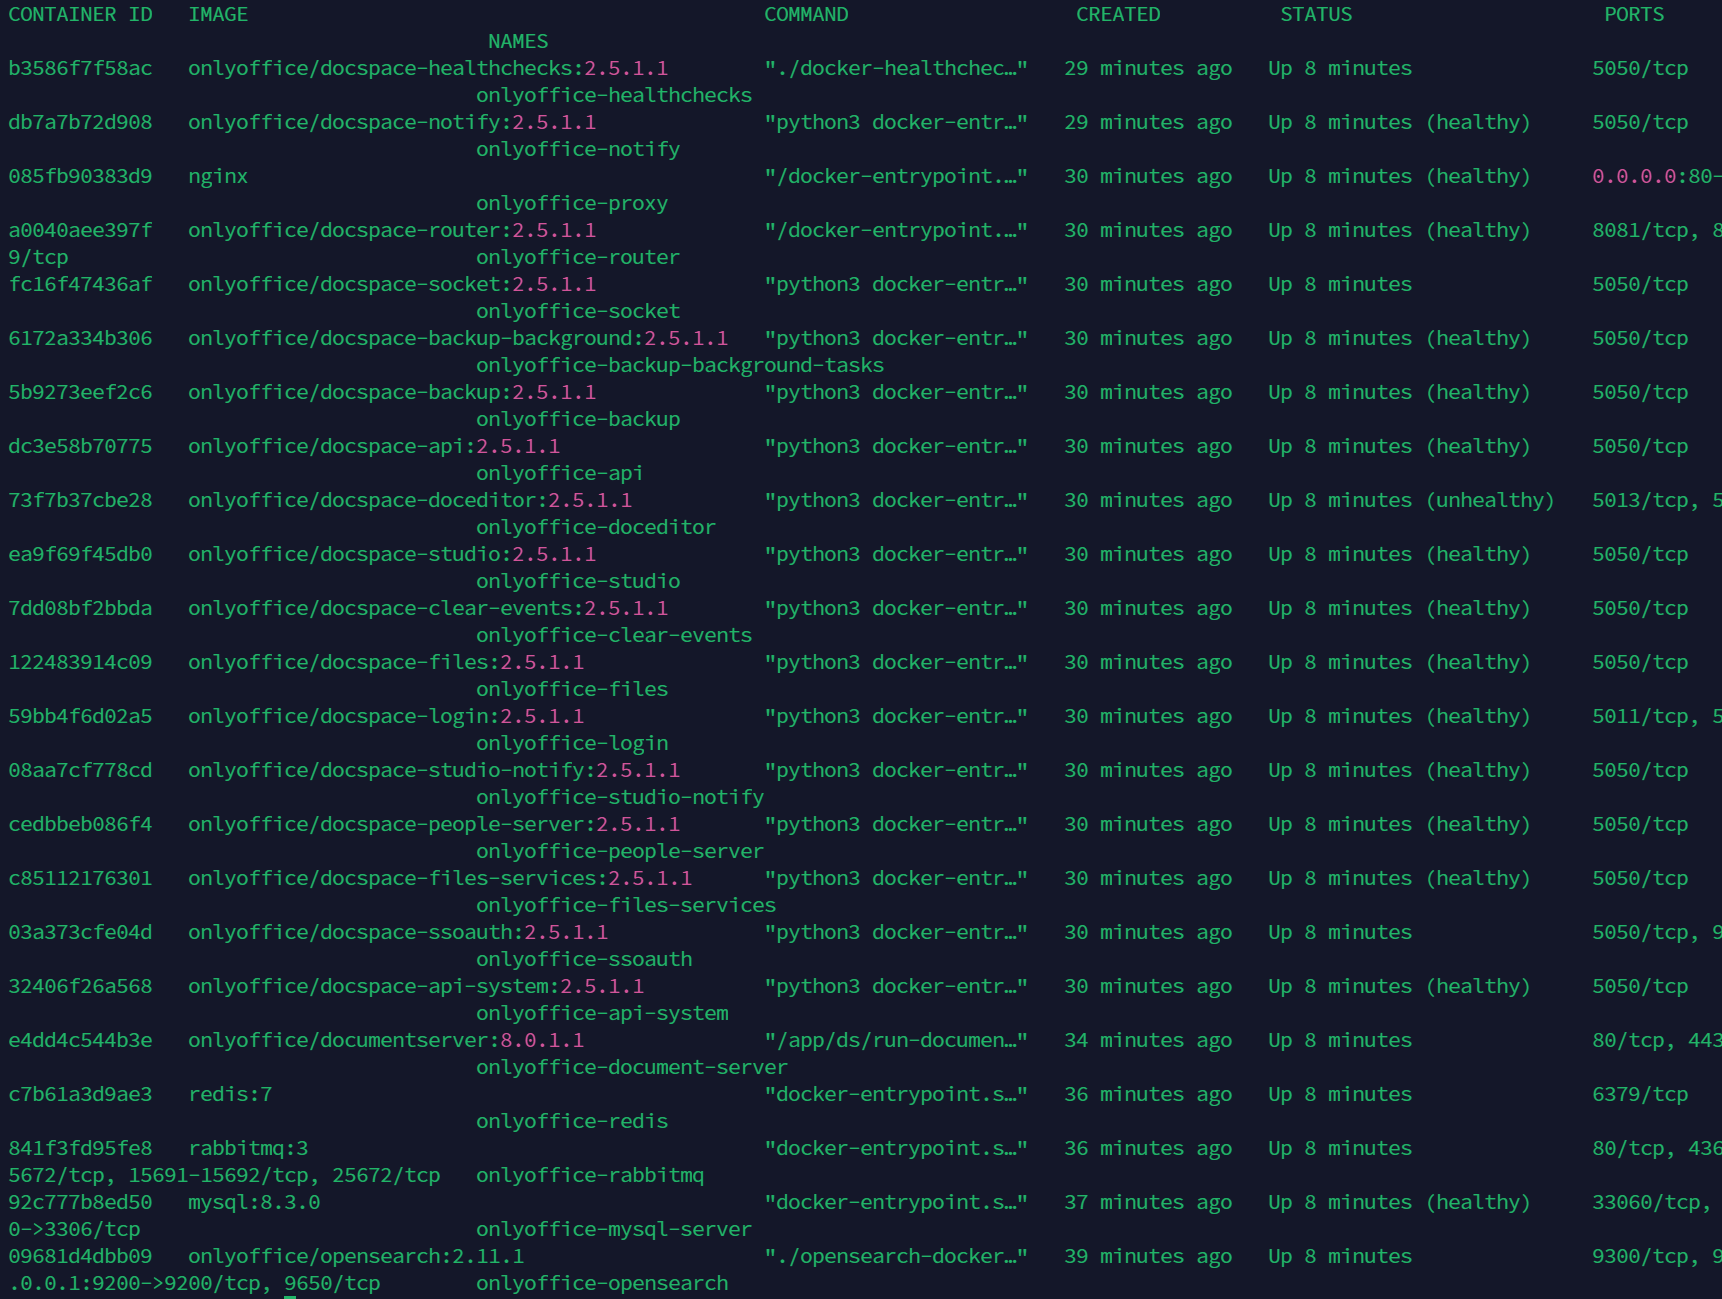Viewport: 1722px width, 1299px height.
Task: Click the "./docker-healthchec…" command
Action: click(x=896, y=68)
